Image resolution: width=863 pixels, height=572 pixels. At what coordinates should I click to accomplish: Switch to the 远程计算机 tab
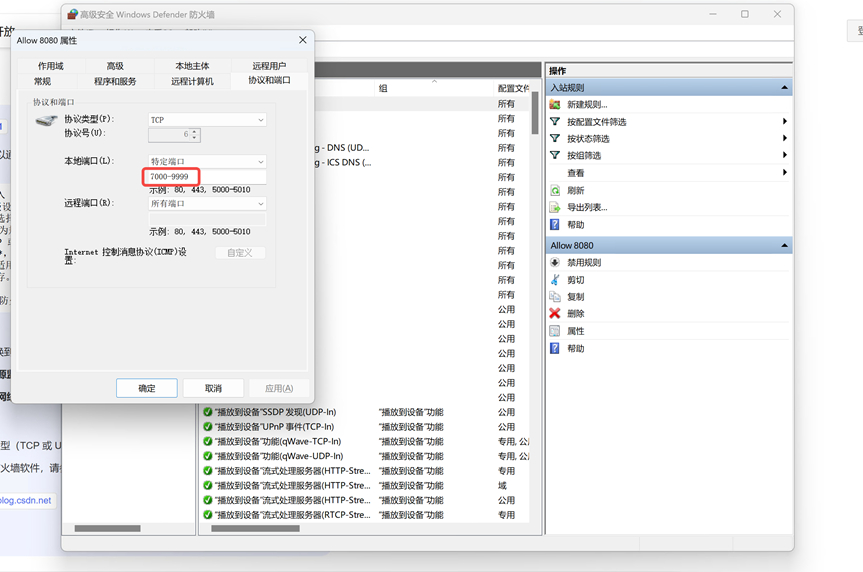click(x=192, y=81)
